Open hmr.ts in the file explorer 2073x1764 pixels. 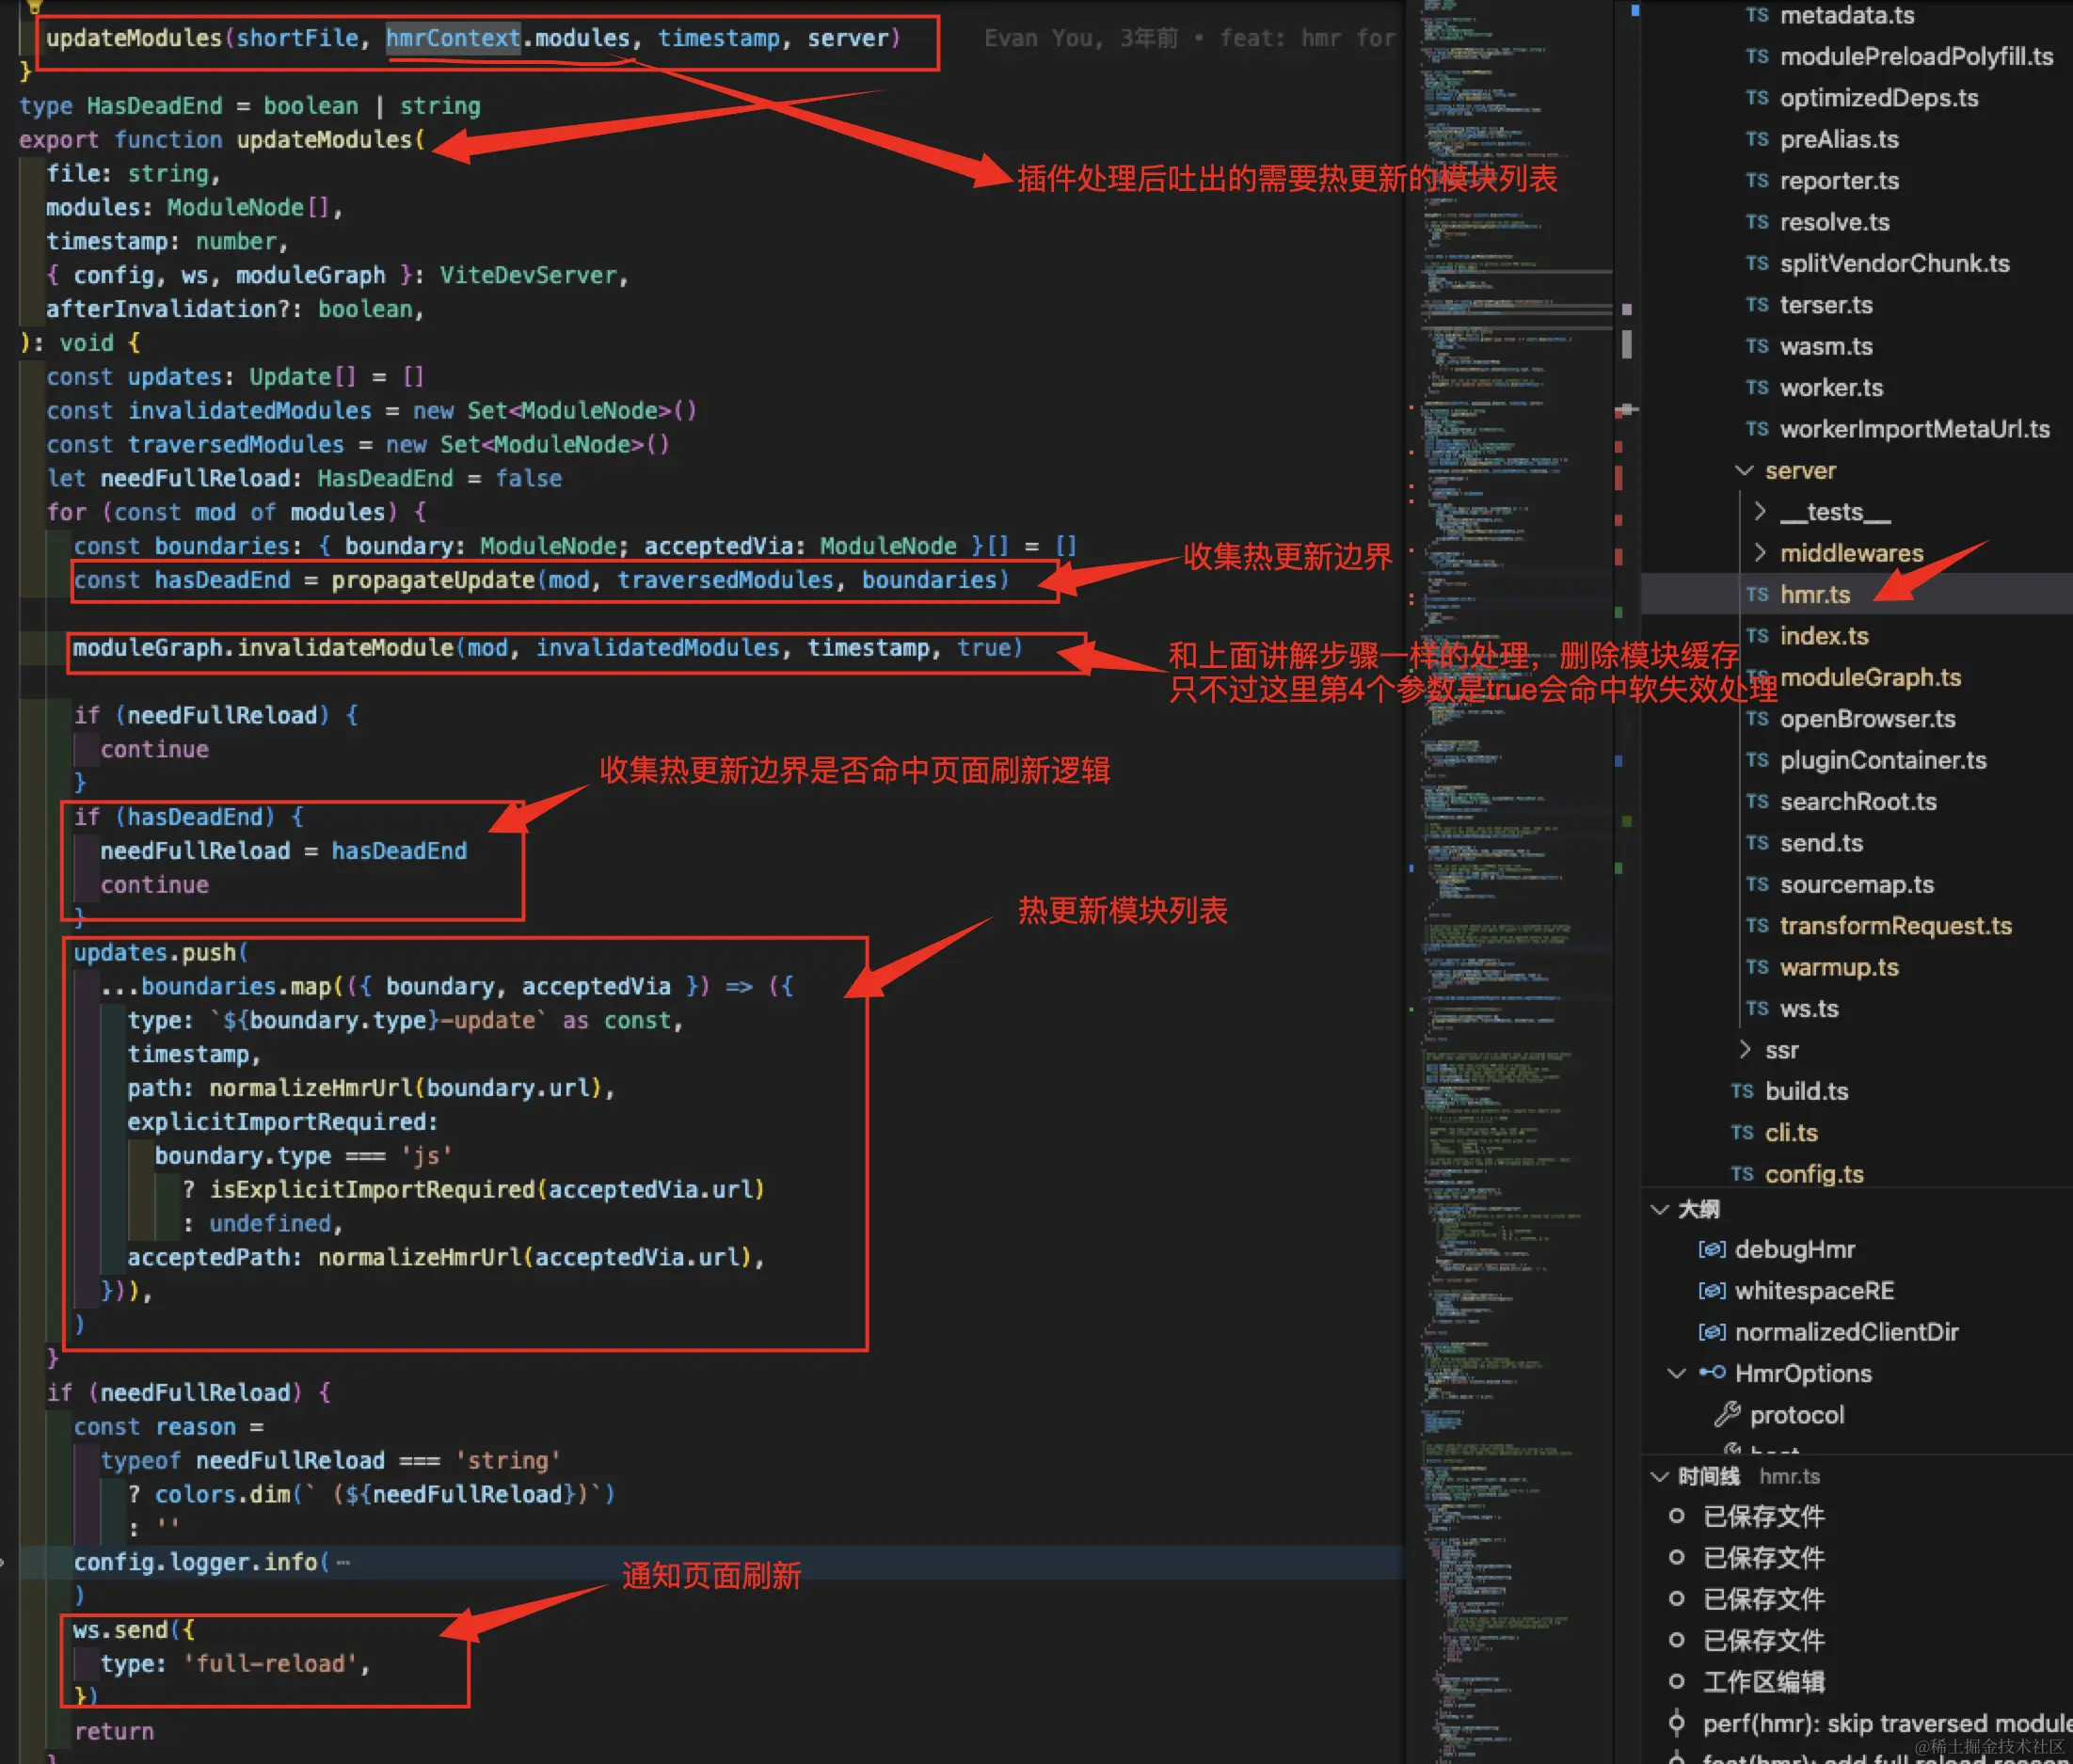(1814, 595)
